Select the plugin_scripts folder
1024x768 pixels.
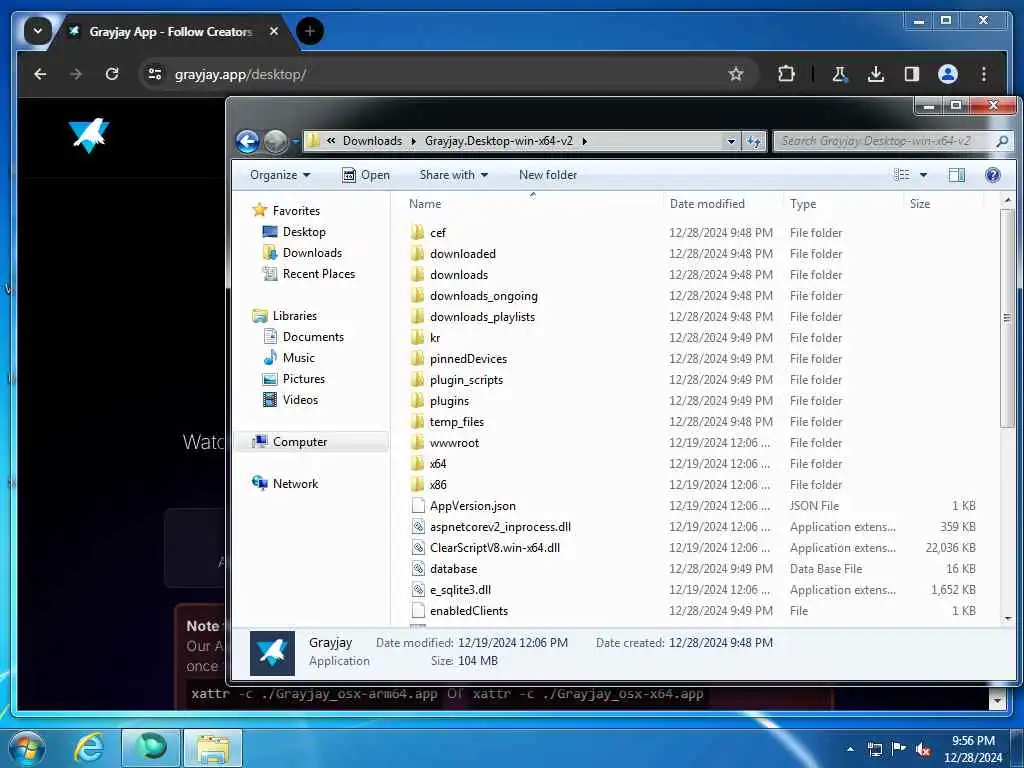[466, 379]
